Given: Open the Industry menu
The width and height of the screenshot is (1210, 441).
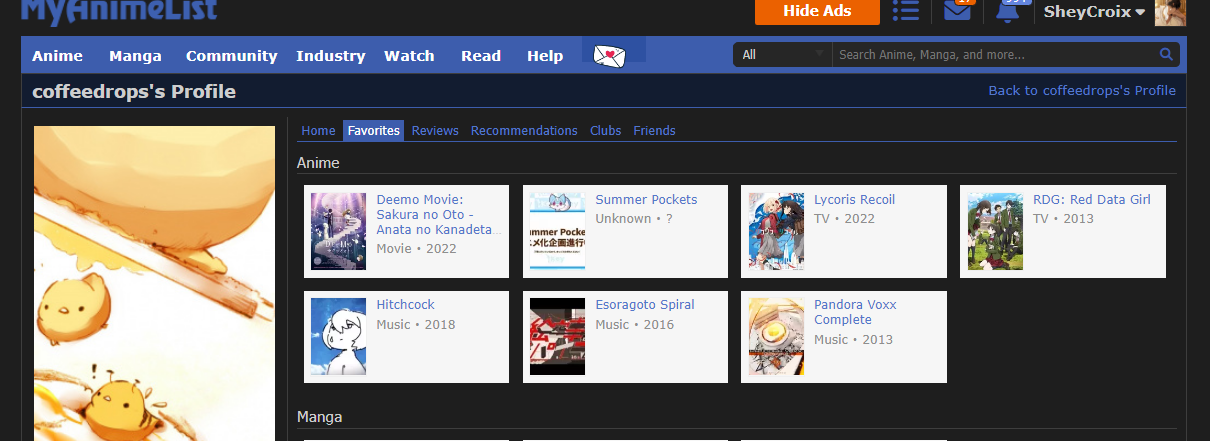Looking at the screenshot, I should [330, 56].
